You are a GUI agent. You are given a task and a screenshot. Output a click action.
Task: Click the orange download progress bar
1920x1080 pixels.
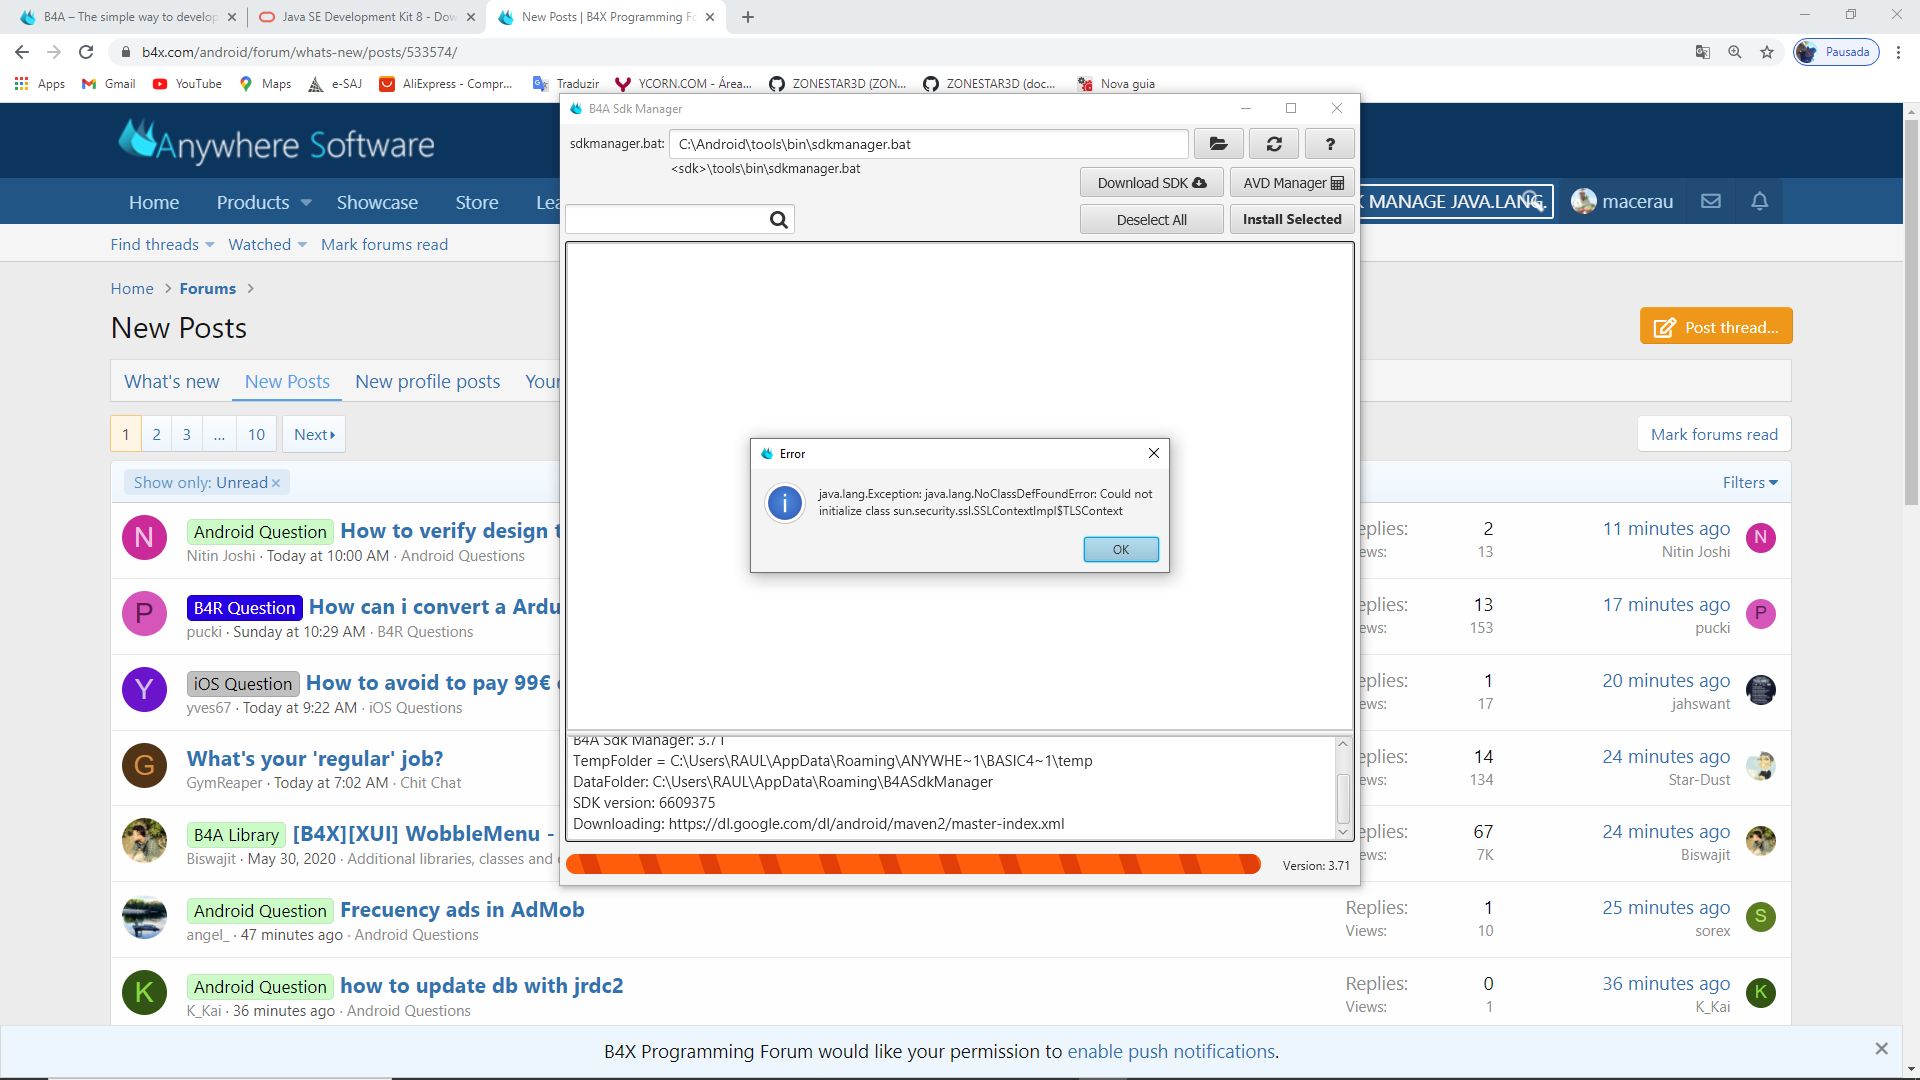click(x=912, y=864)
